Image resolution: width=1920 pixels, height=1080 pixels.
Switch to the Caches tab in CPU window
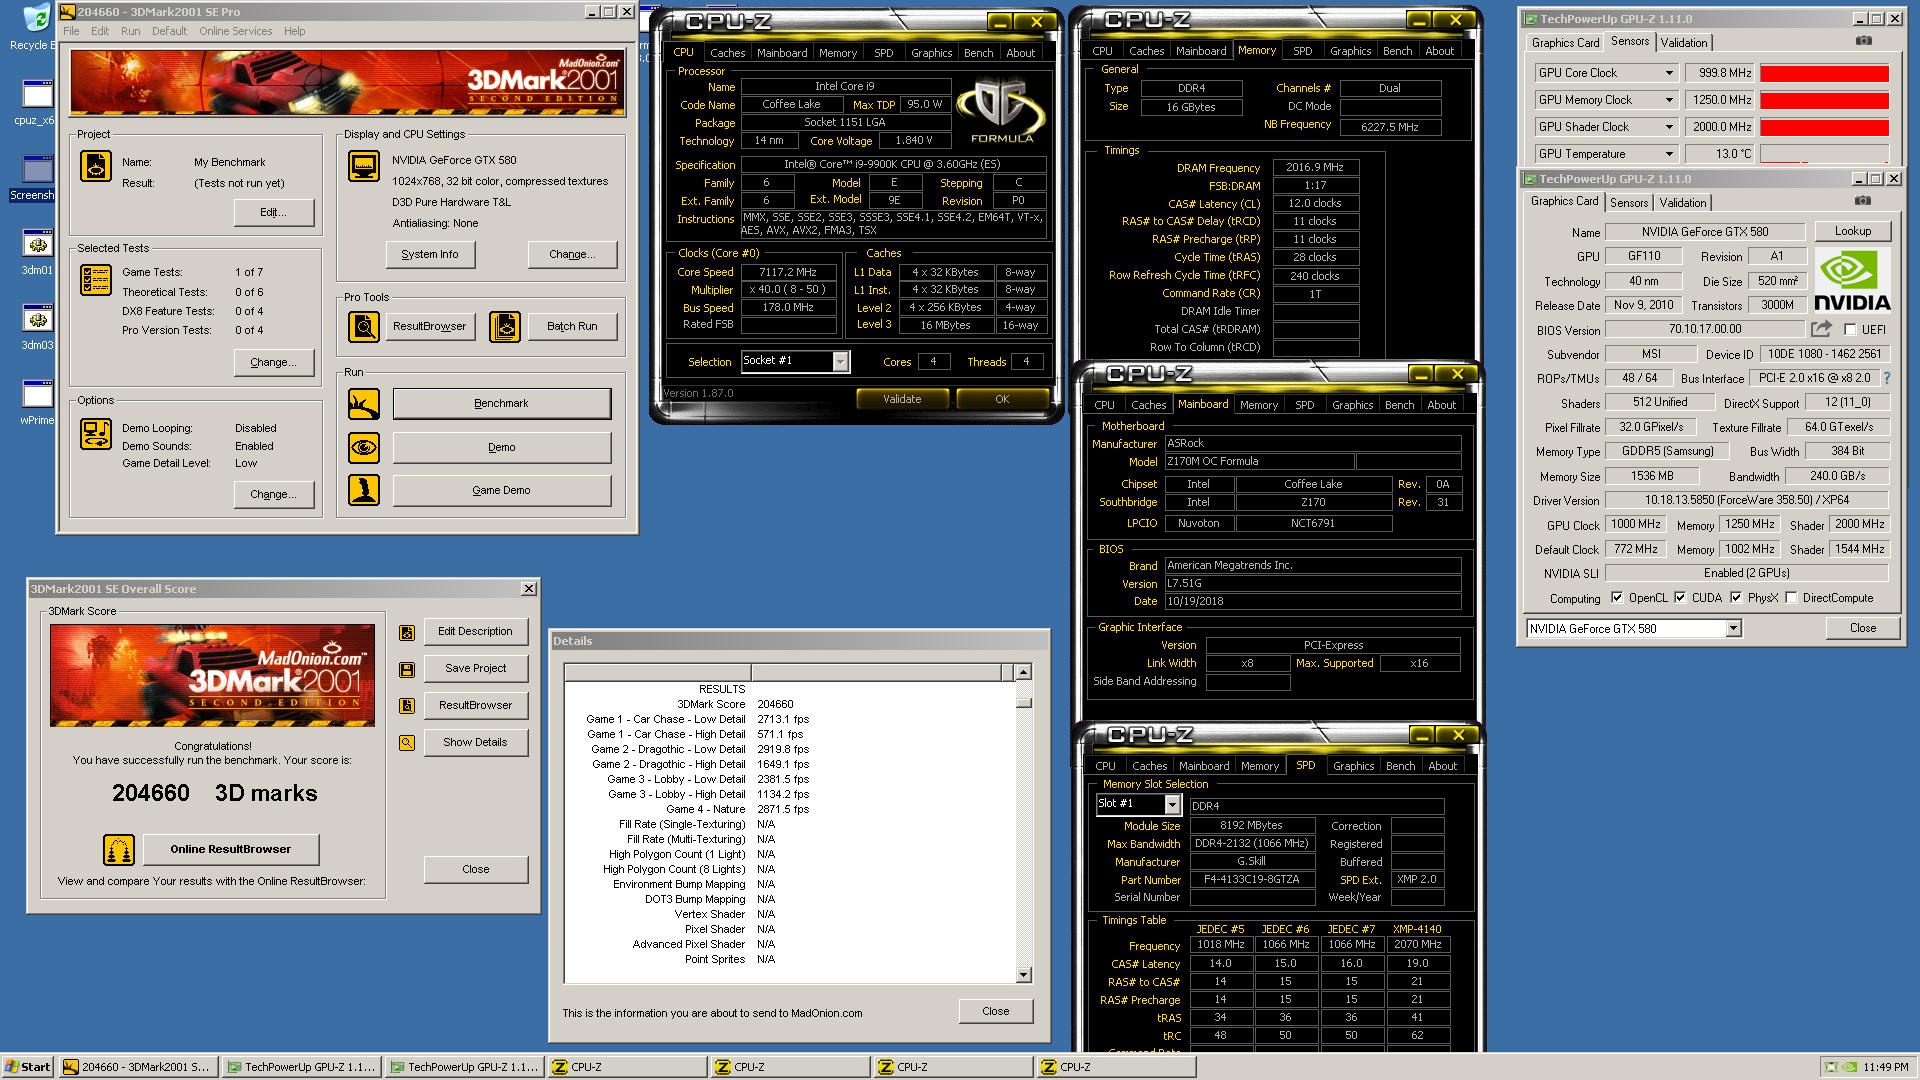point(727,53)
